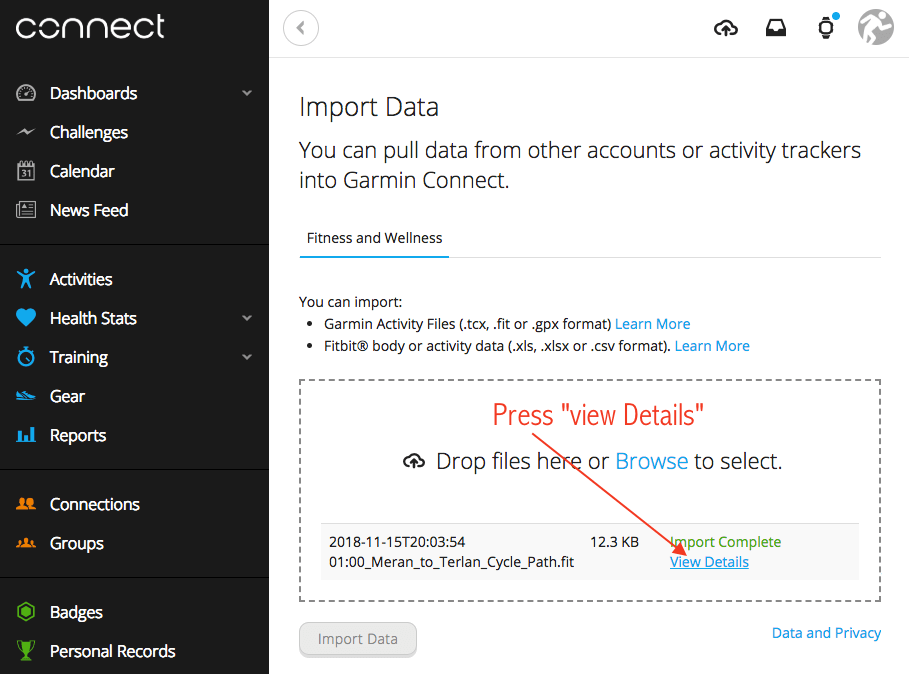The height and width of the screenshot is (674, 909).
Task: Click Browse to select files
Action: pos(651,461)
